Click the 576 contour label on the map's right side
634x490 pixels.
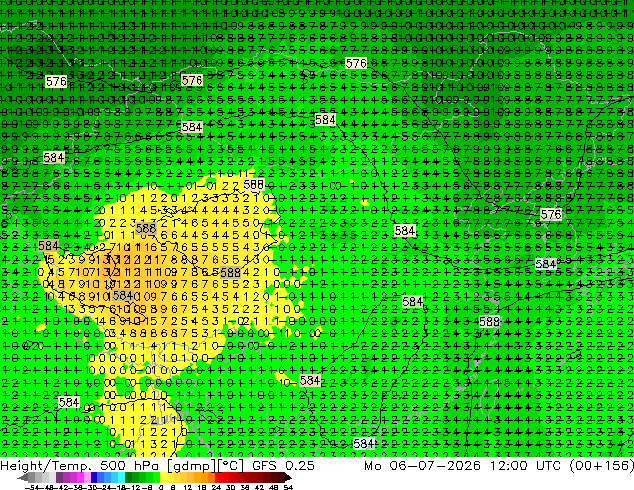pos(551,214)
